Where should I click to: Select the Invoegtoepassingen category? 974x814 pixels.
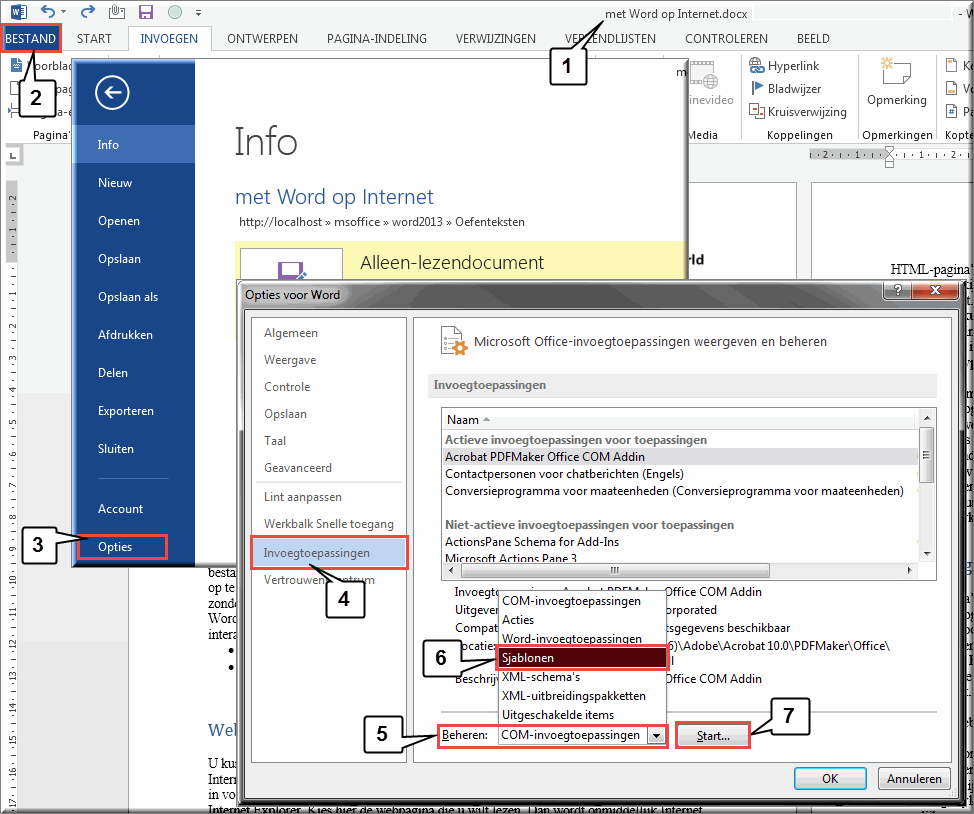(329, 553)
